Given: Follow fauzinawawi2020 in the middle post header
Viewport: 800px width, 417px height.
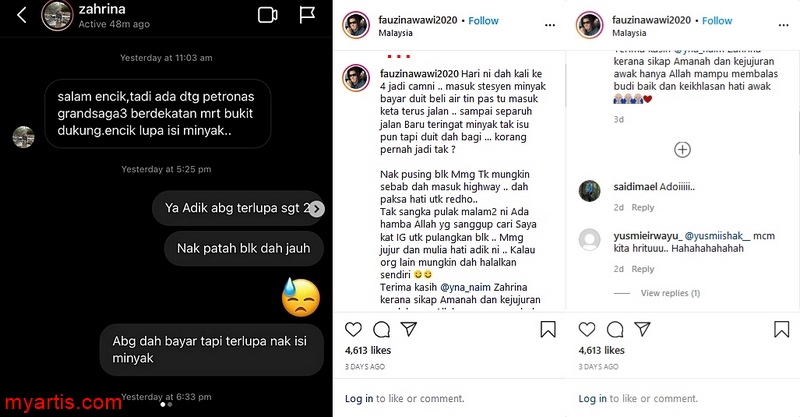Looking at the screenshot, I should point(483,21).
